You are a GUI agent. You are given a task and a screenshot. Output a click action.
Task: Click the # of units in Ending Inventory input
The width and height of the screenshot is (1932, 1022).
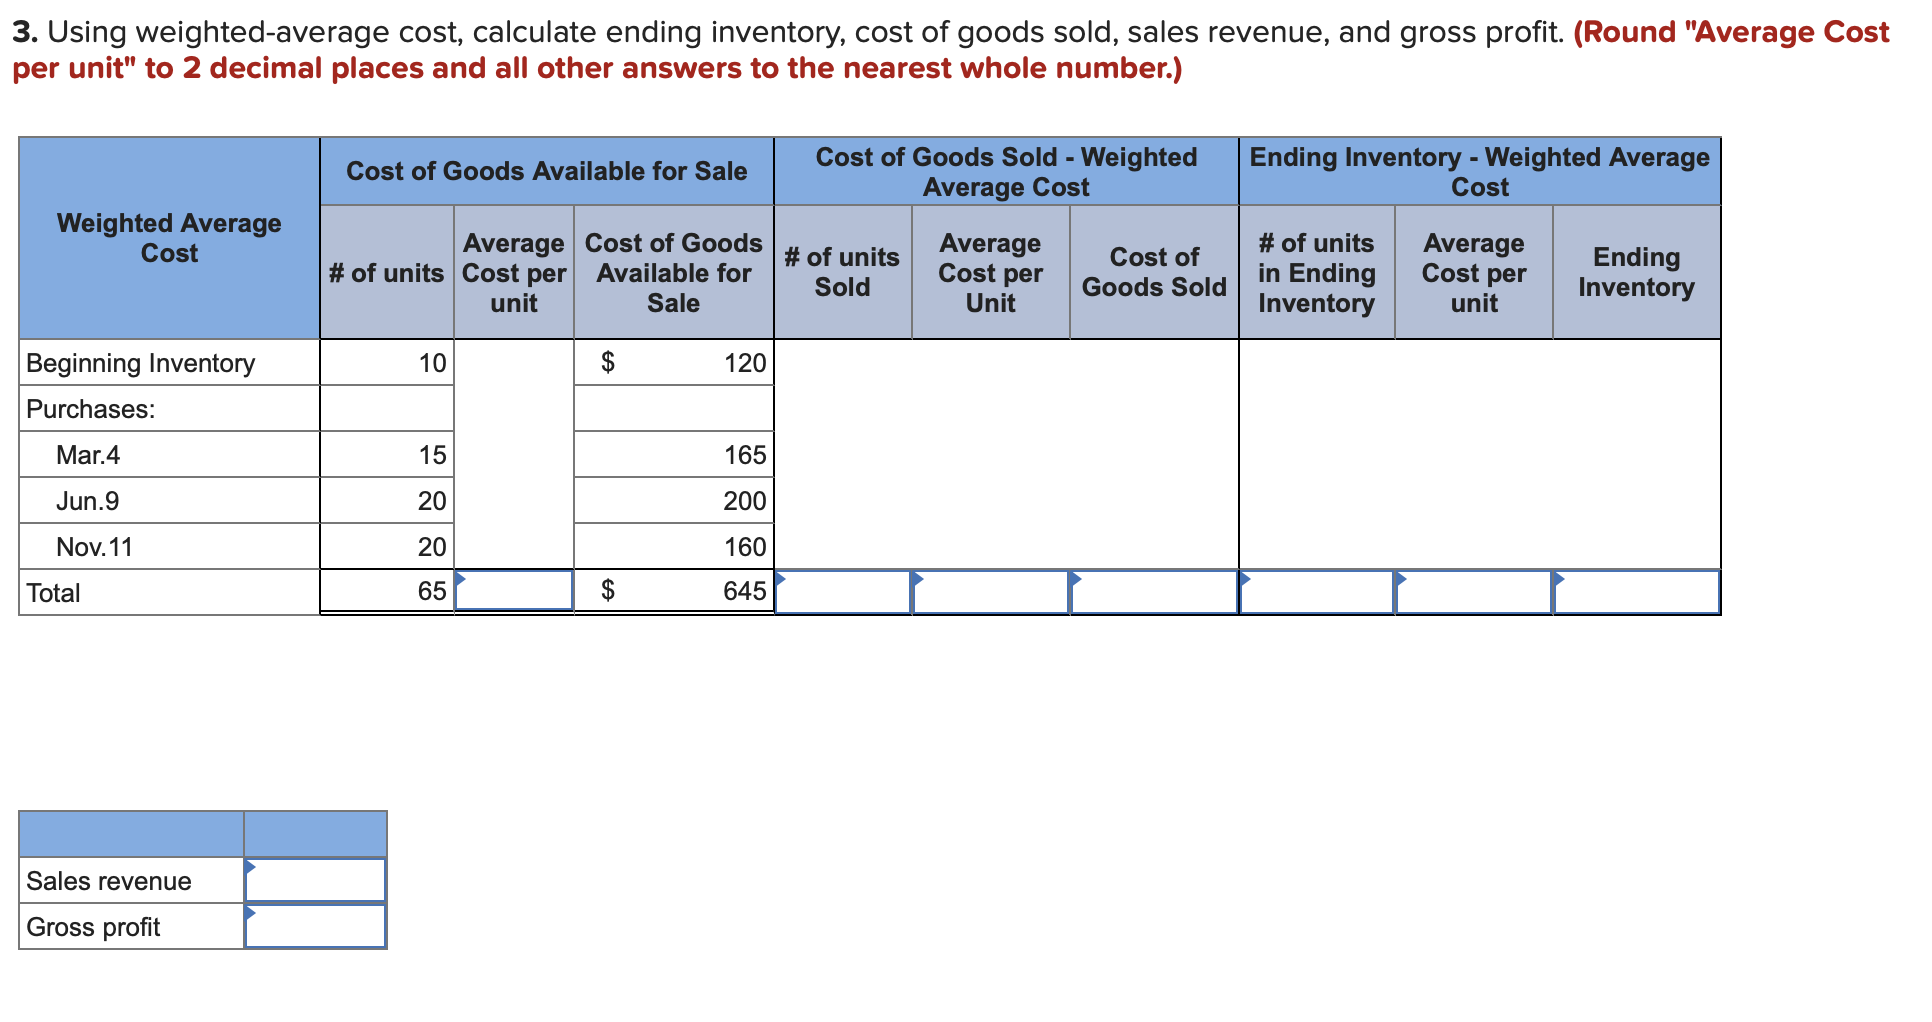point(1317,592)
